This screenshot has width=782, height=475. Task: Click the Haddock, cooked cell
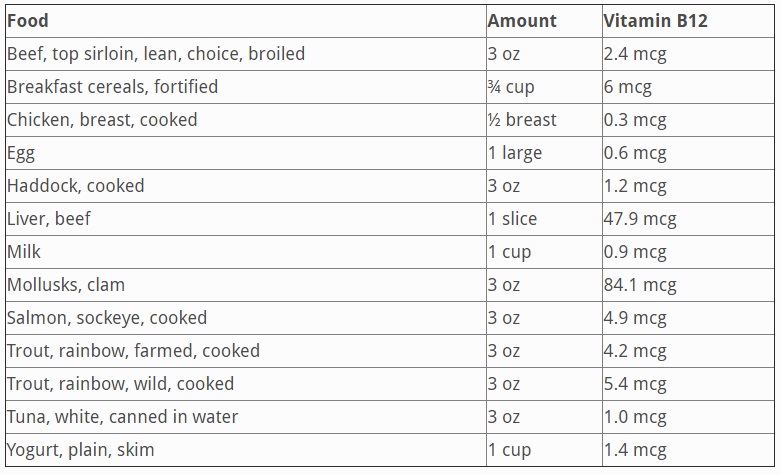[76, 186]
